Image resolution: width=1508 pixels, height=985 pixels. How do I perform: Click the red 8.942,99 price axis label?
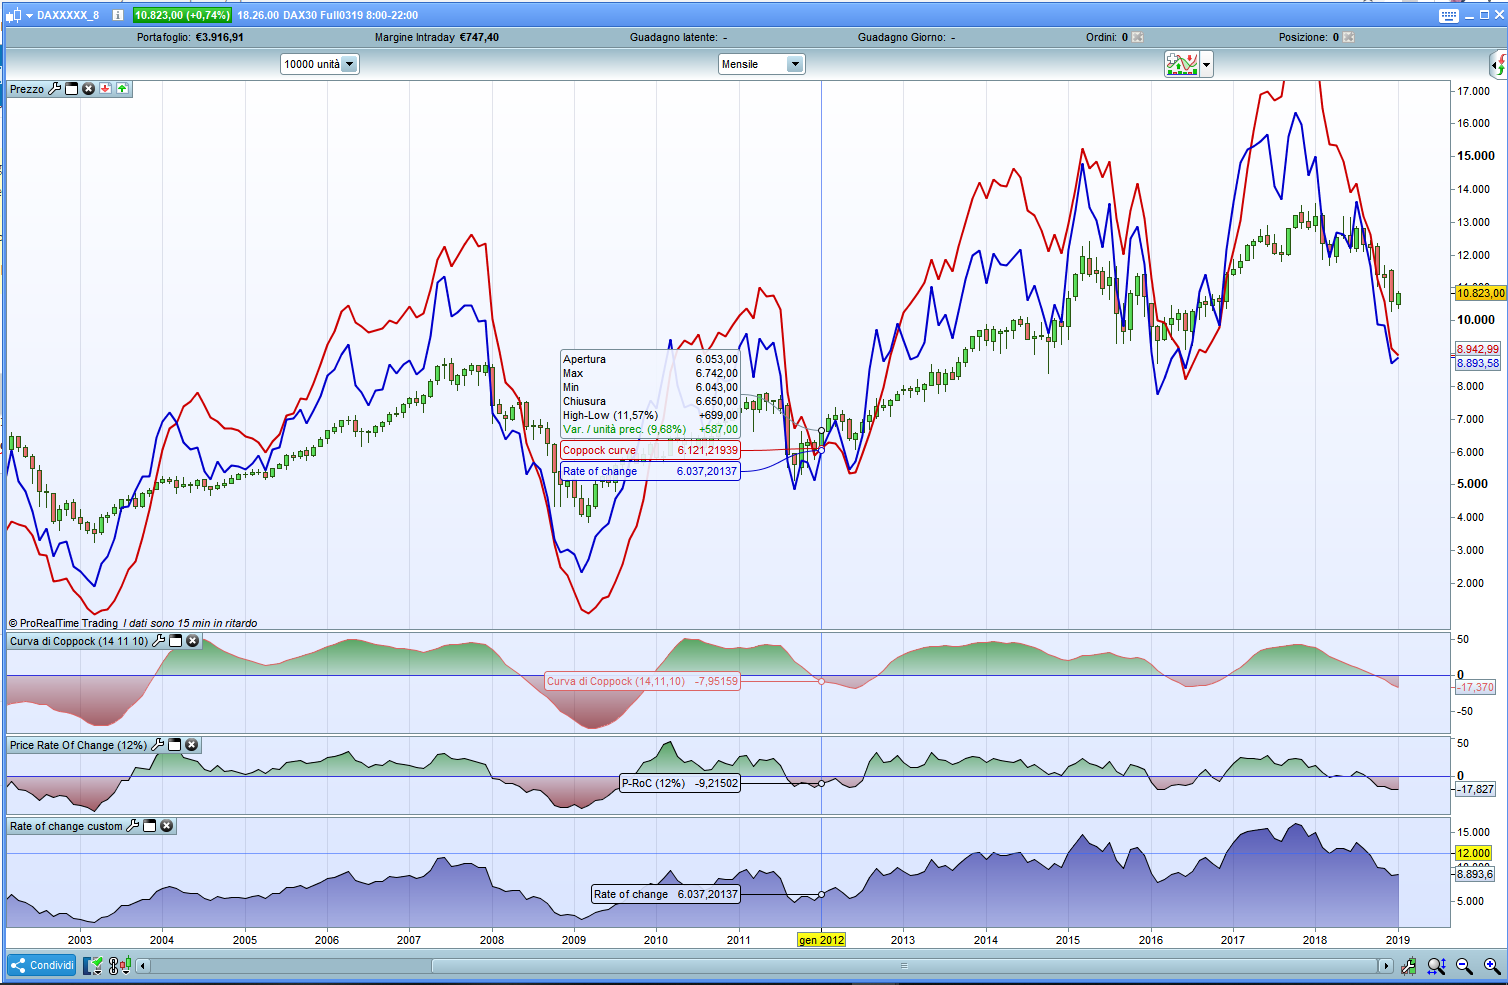1477,349
